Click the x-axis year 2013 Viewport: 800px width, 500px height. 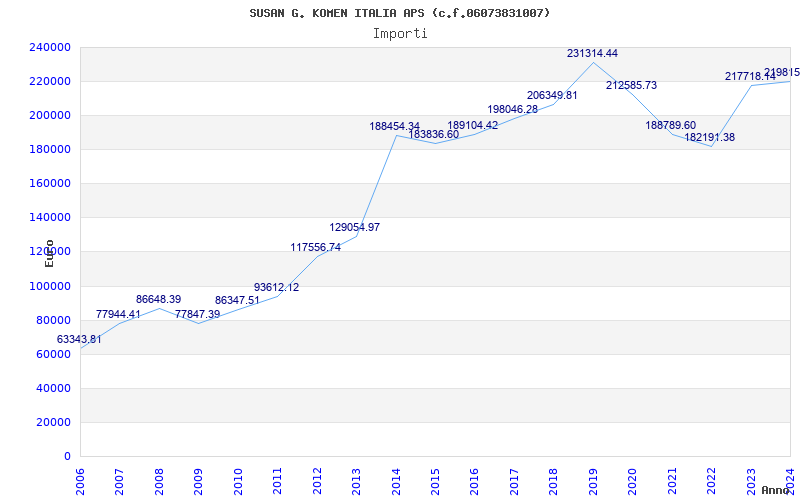(356, 482)
